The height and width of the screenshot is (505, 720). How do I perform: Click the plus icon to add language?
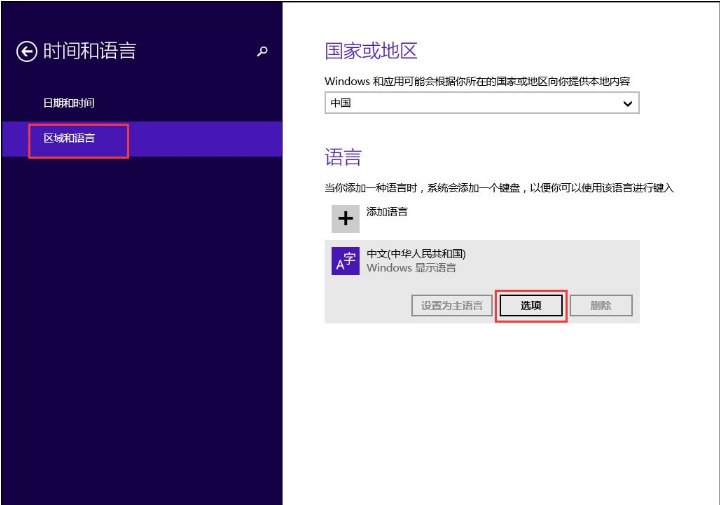tap(346, 219)
